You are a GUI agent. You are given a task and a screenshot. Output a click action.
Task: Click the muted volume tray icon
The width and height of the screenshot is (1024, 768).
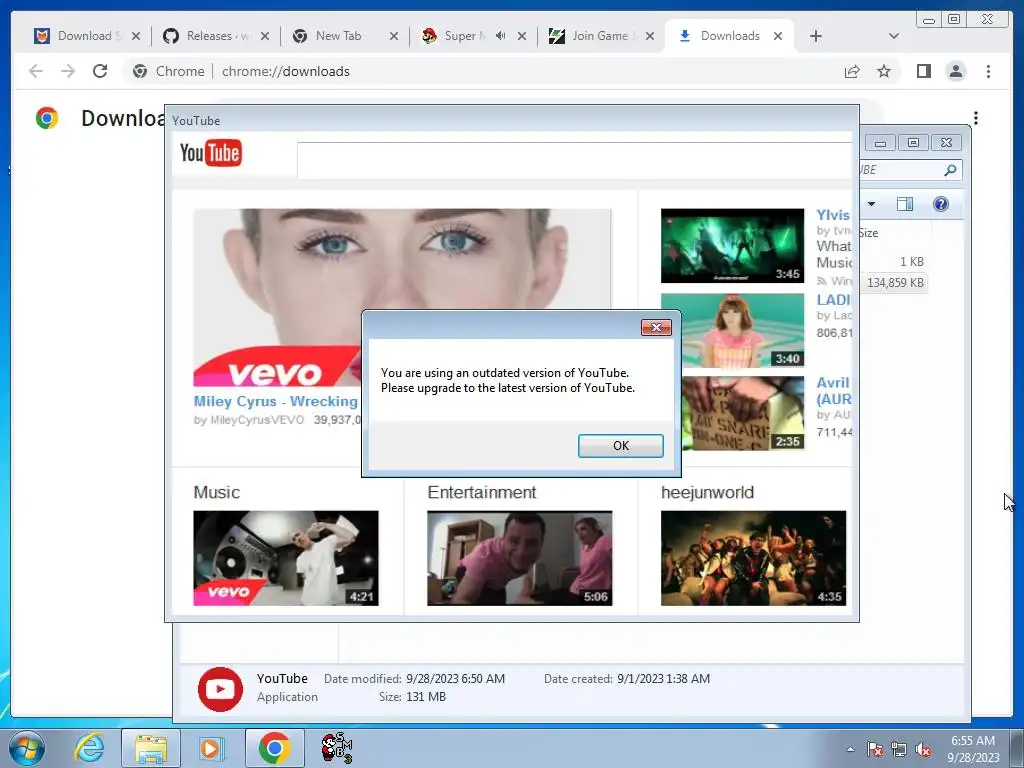(x=923, y=749)
